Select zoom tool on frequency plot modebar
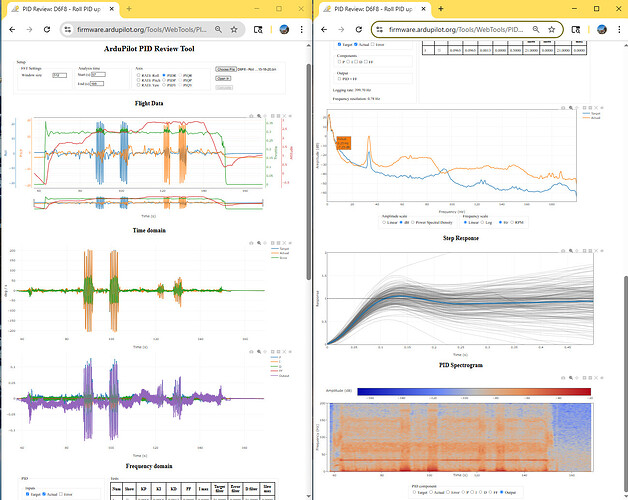This screenshot has width=628, height=500. click(571, 108)
